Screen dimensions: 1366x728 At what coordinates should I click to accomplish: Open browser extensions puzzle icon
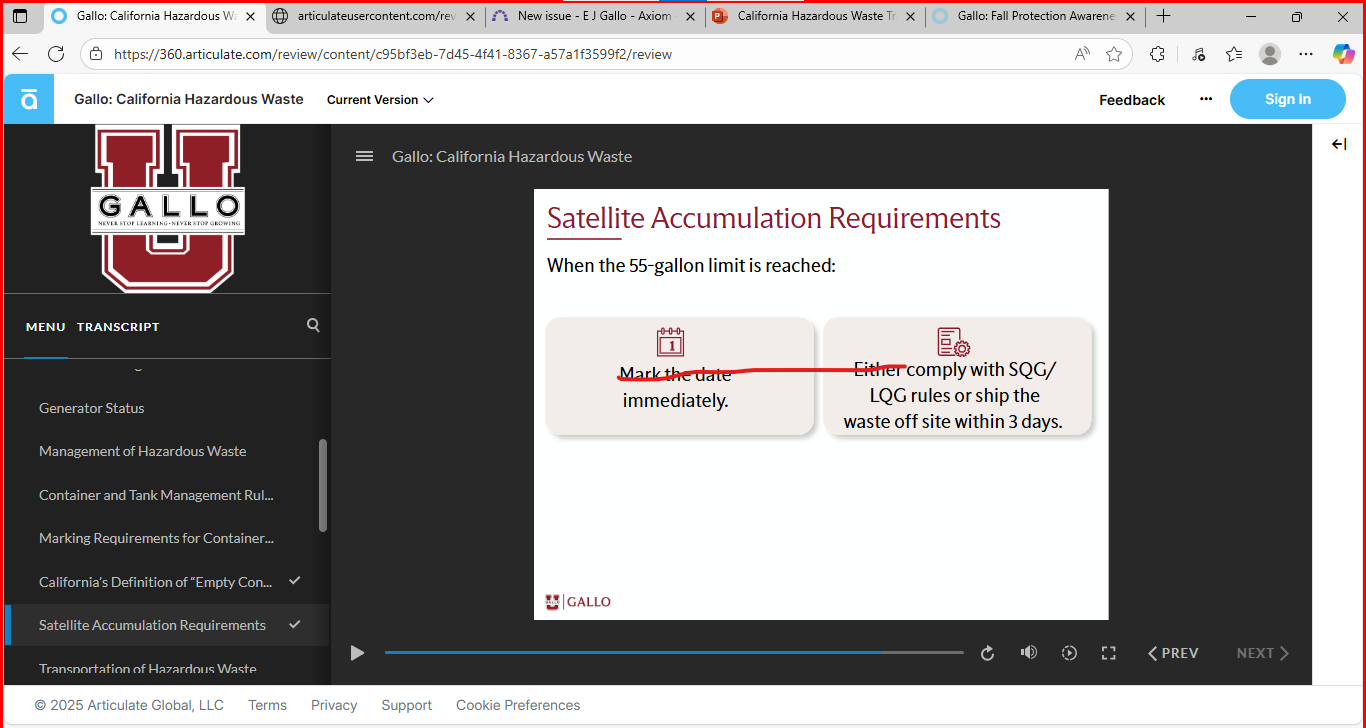click(1157, 54)
